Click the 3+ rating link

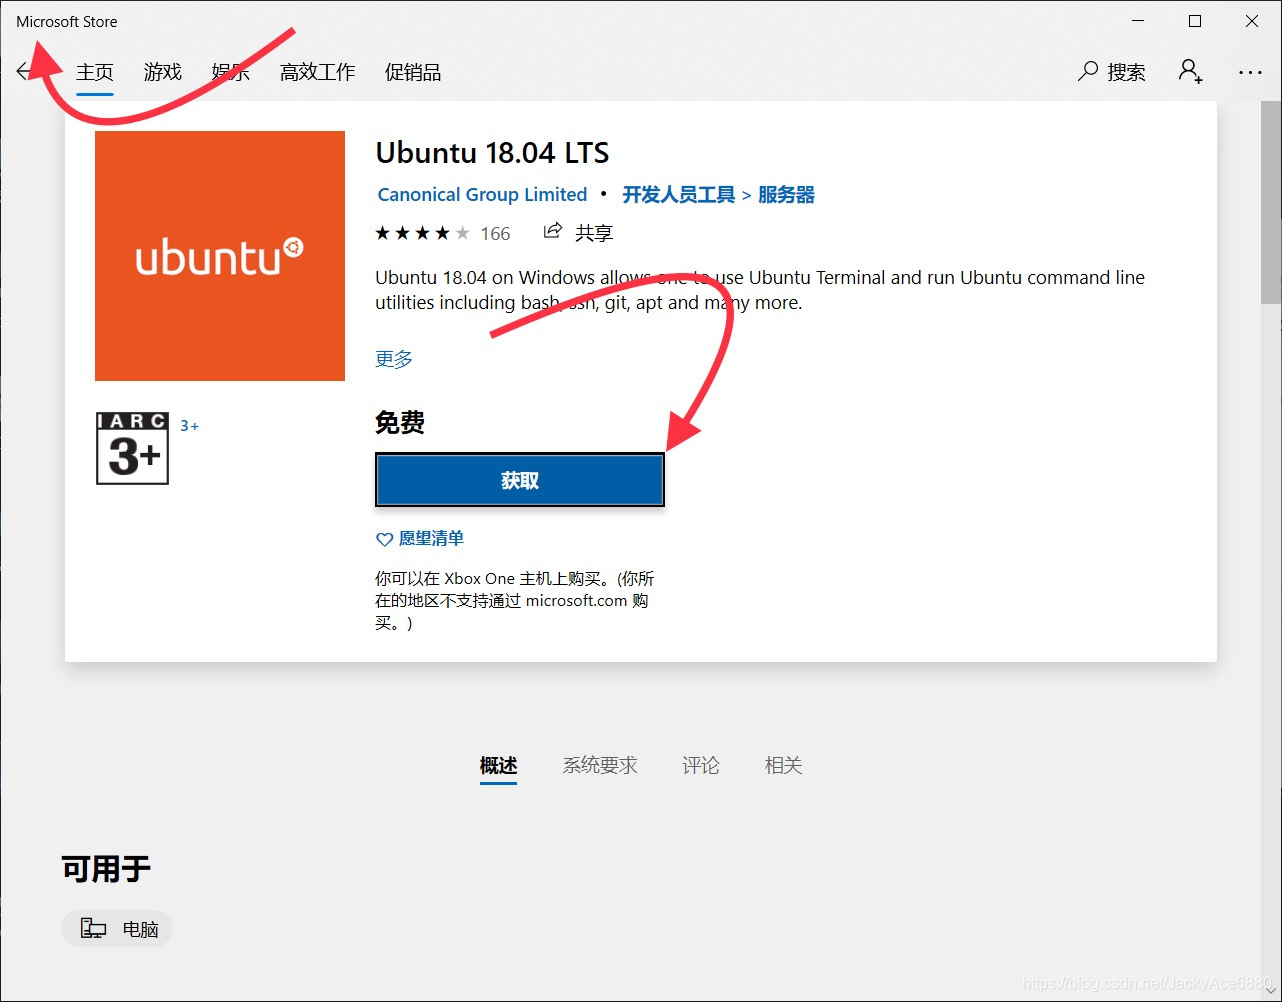(x=189, y=426)
